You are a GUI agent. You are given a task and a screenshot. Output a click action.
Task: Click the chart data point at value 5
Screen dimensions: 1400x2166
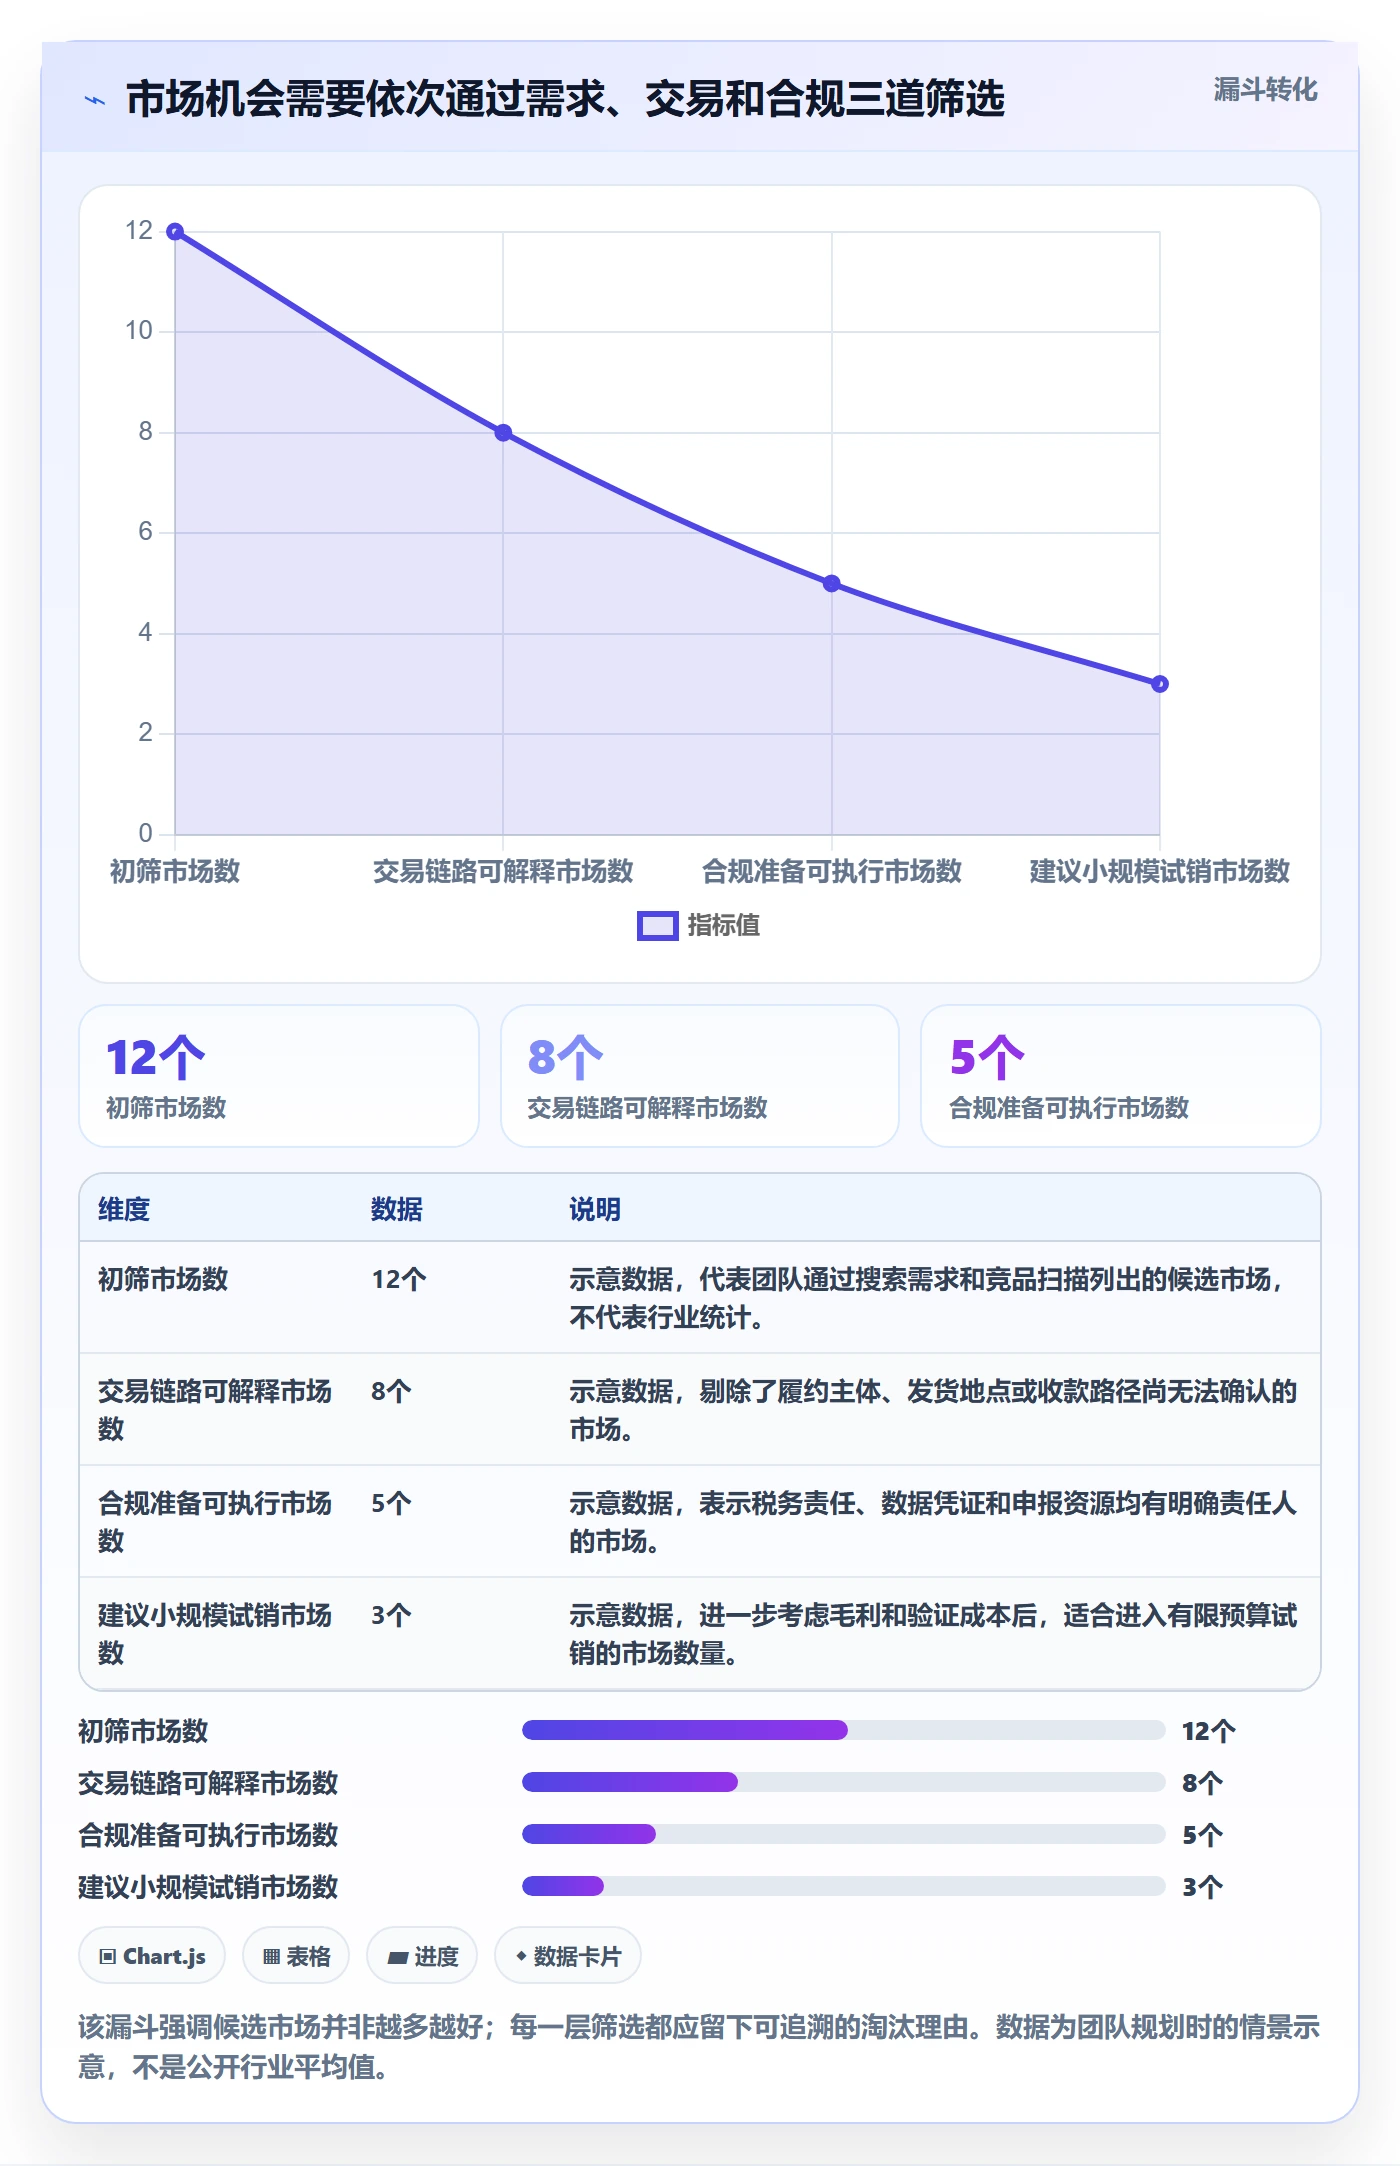[831, 584]
